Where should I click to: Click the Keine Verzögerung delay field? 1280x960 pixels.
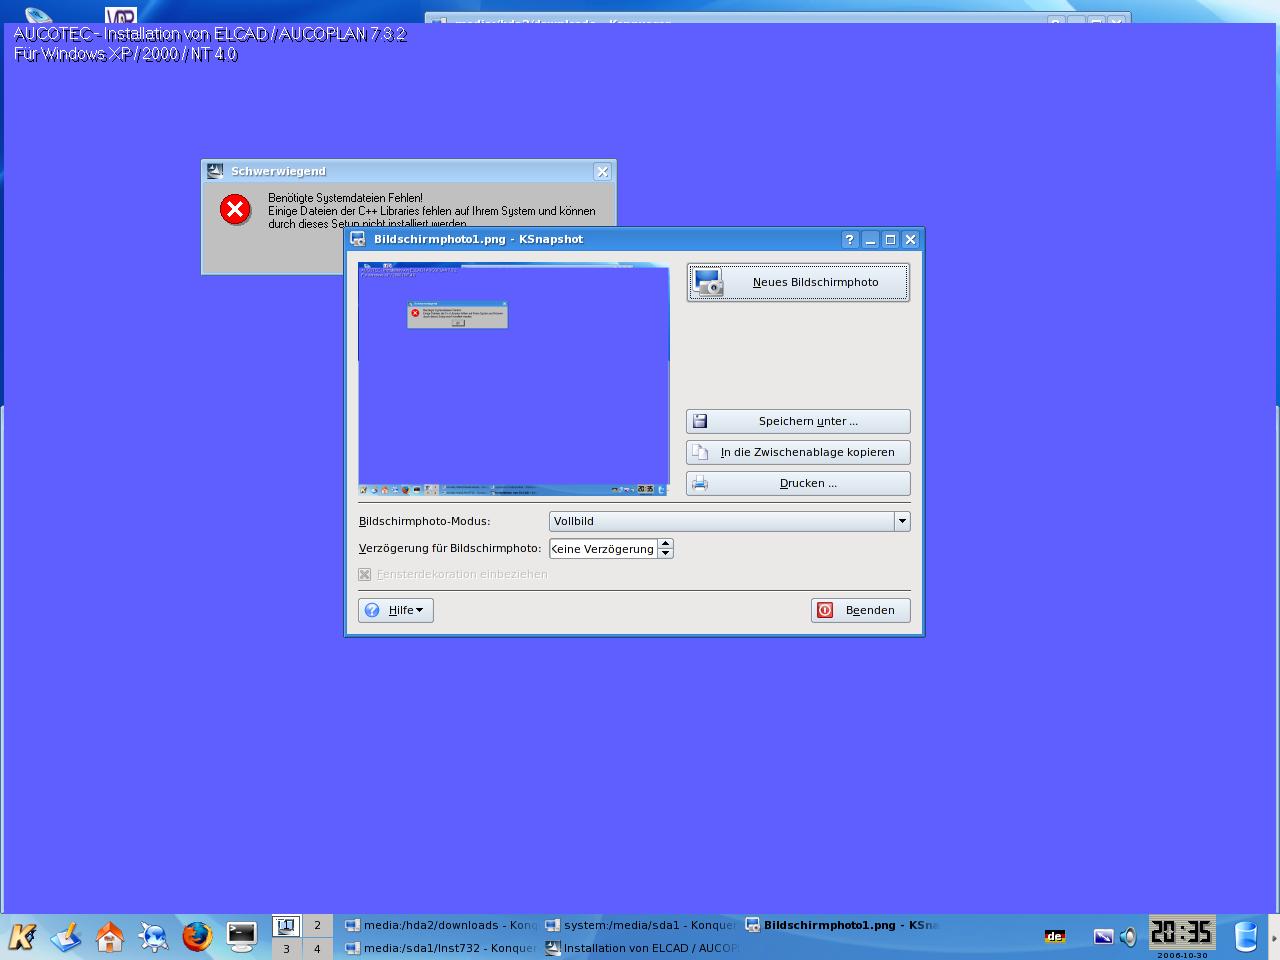tap(603, 548)
